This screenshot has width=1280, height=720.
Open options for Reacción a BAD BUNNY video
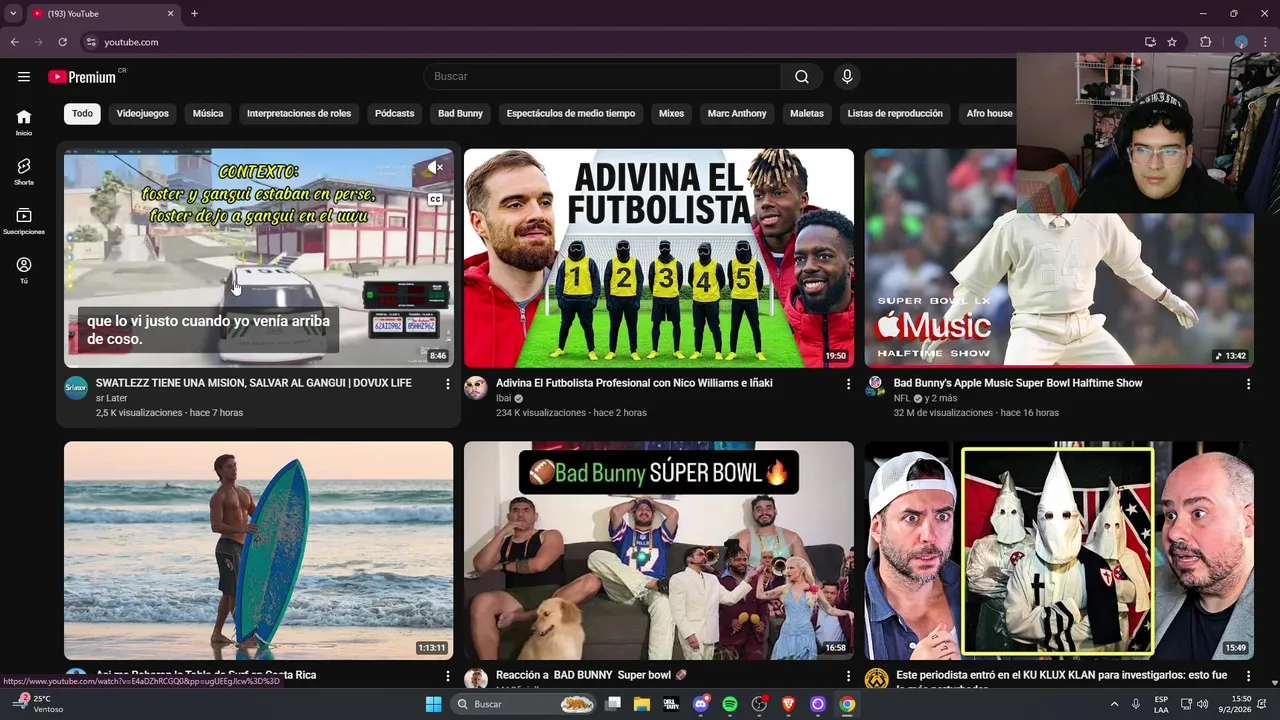[848, 676]
